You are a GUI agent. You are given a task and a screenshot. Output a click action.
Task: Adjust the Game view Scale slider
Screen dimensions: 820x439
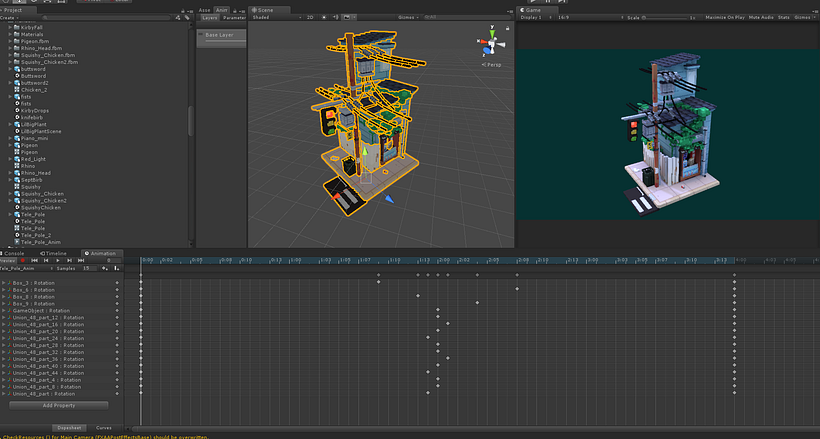point(664,17)
